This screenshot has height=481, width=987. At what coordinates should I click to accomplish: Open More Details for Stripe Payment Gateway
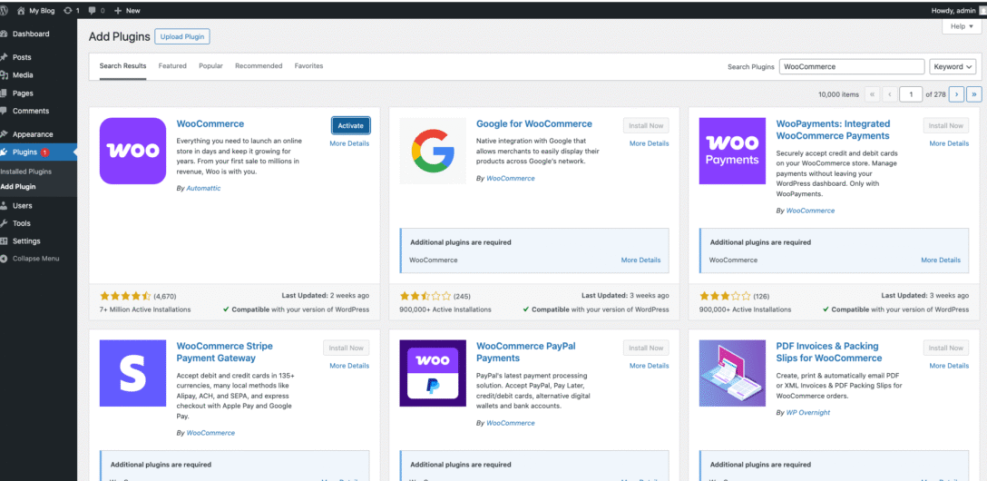349,366
